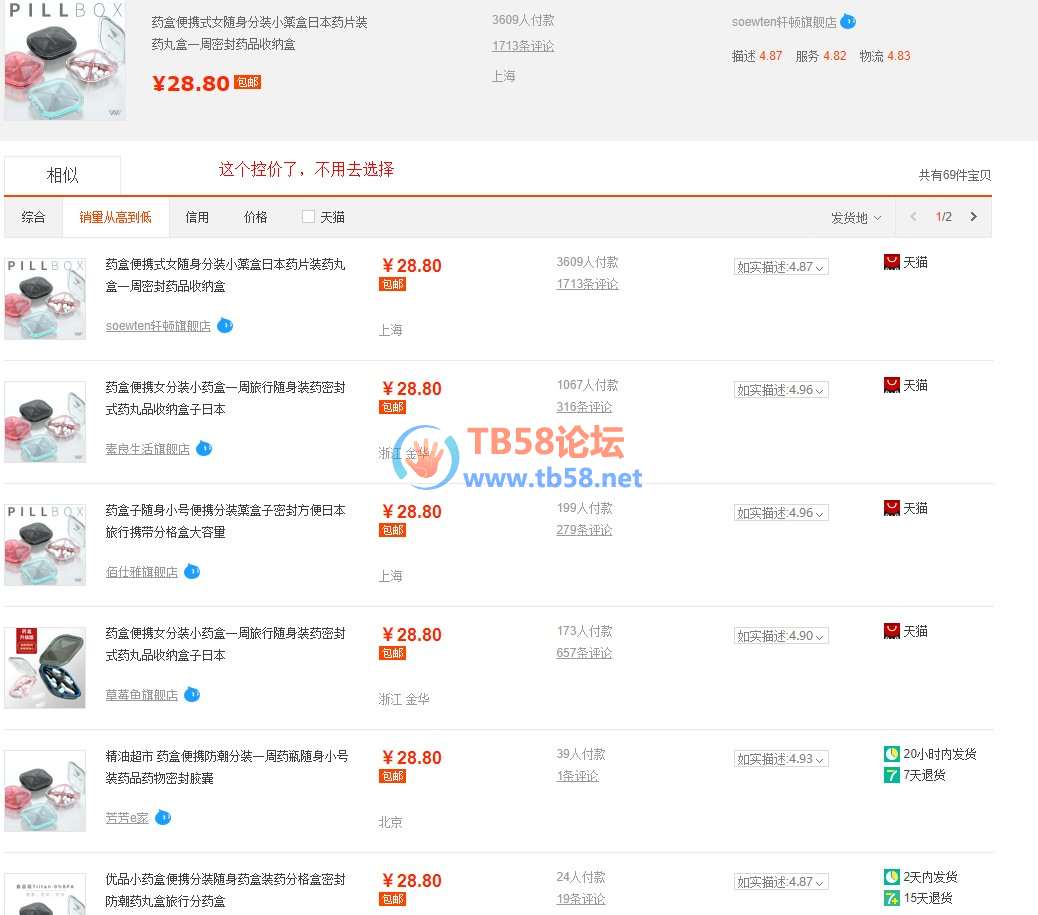Open title 精油超市 药盒便携防潮分装
Viewport: 1038px width, 915px height.
(227, 767)
